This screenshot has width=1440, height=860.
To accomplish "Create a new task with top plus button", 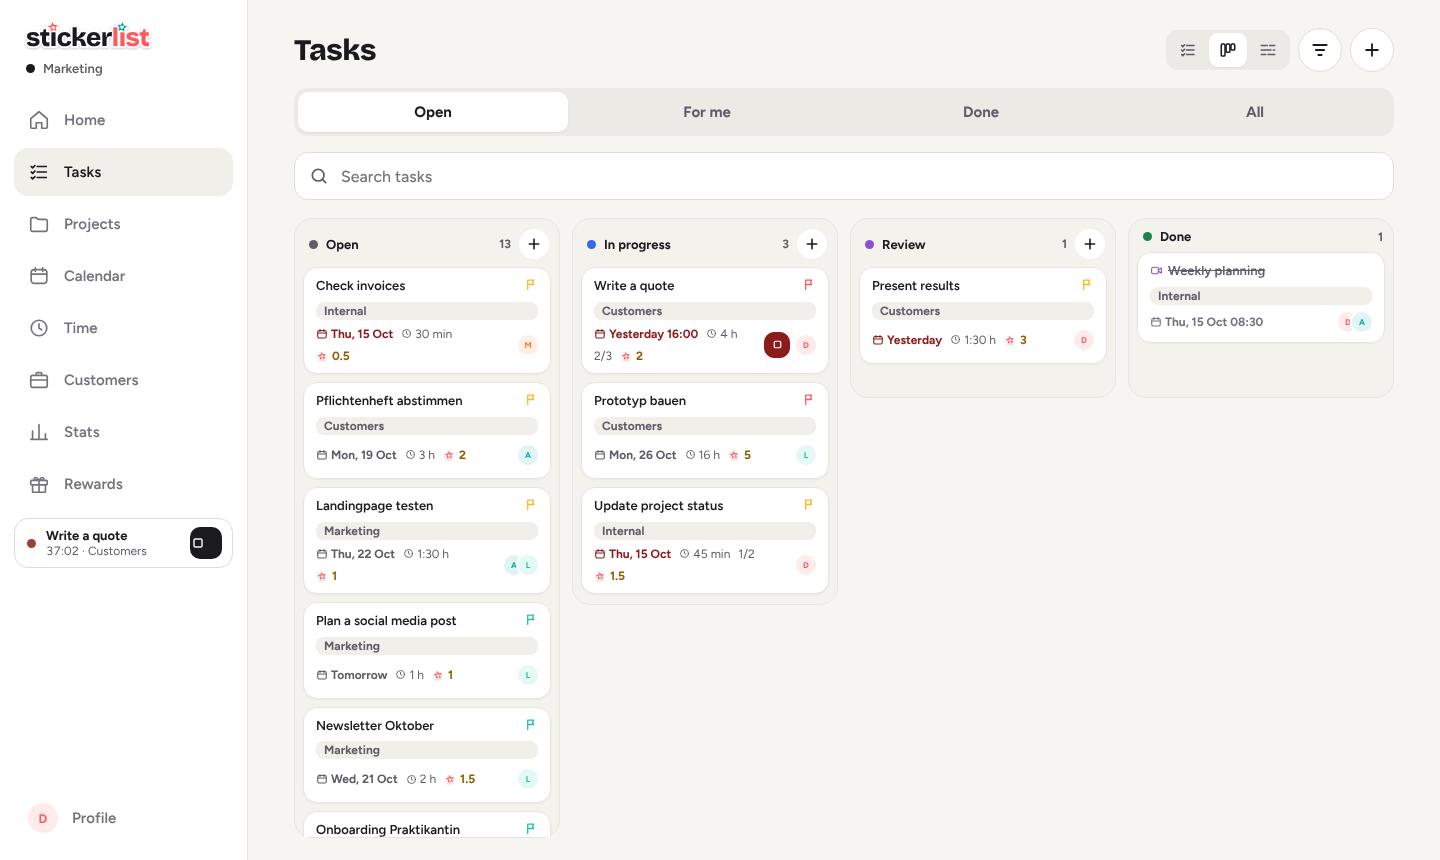I will point(1372,50).
